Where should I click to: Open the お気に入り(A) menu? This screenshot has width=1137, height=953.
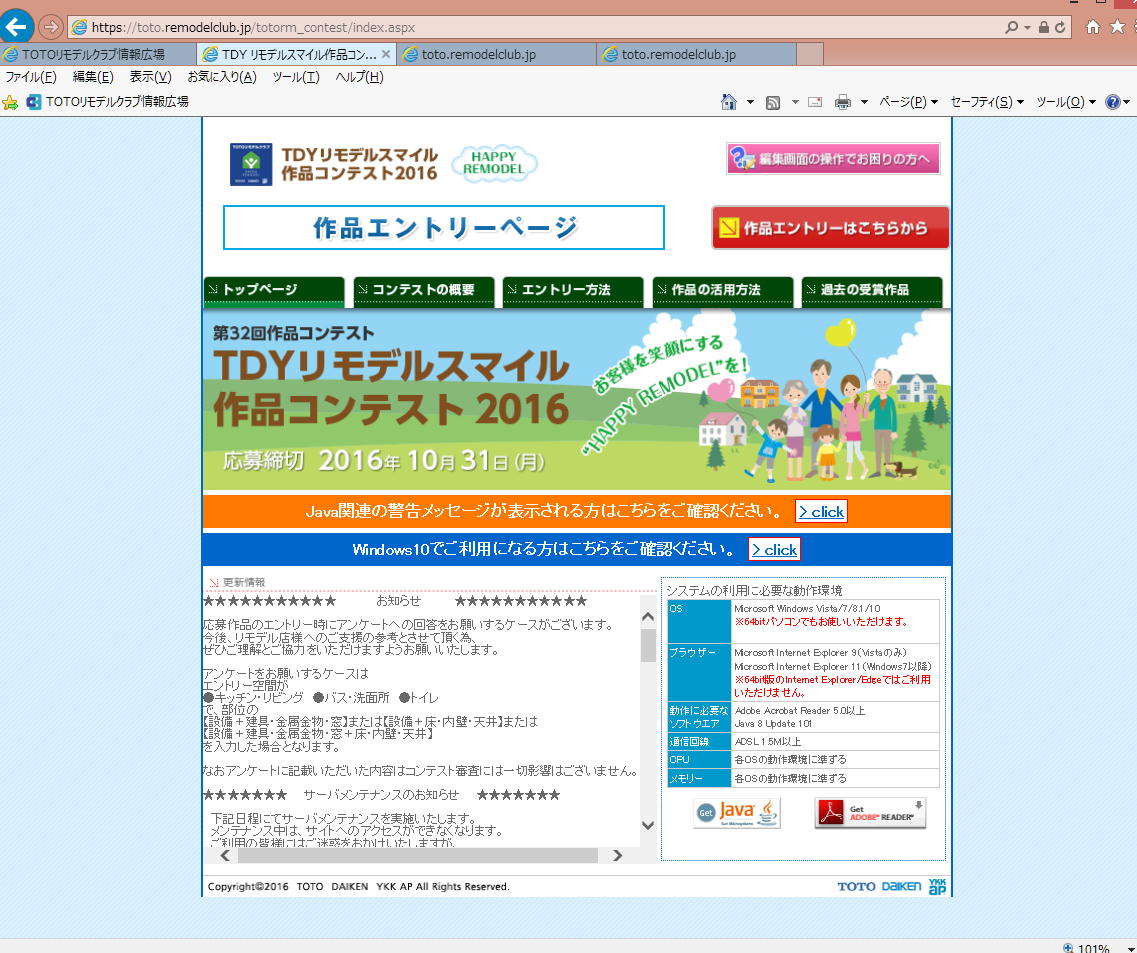tap(221, 77)
